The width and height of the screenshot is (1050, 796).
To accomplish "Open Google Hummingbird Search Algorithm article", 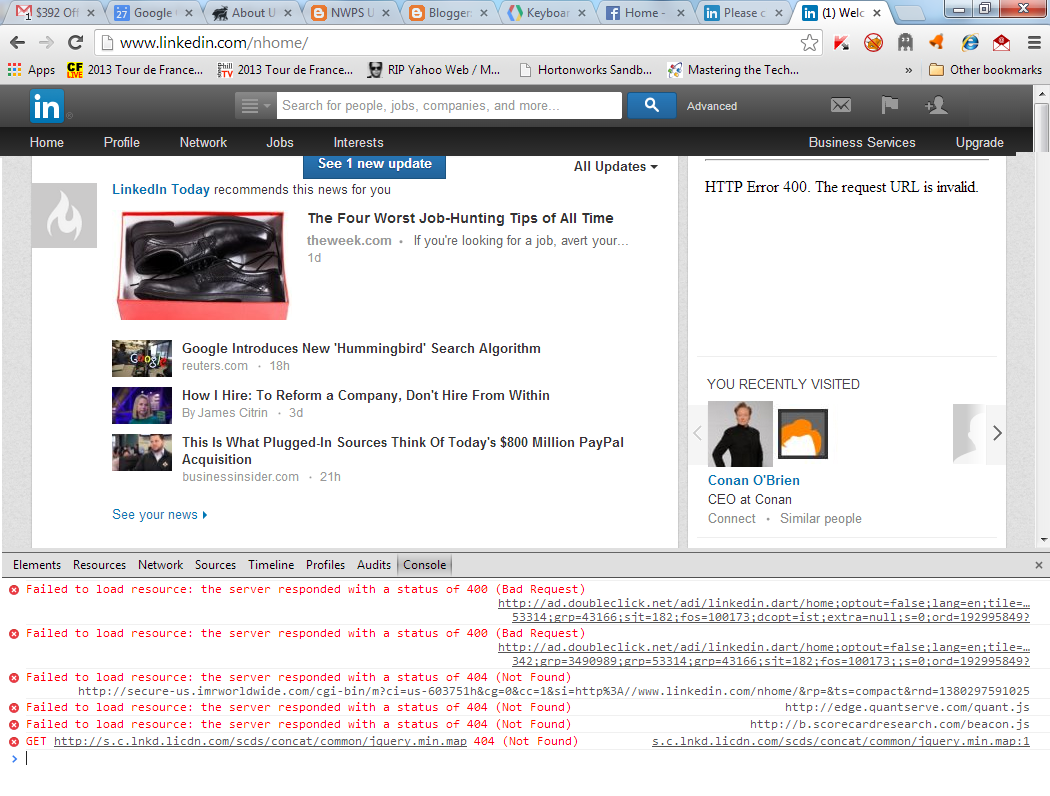I will (x=361, y=348).
